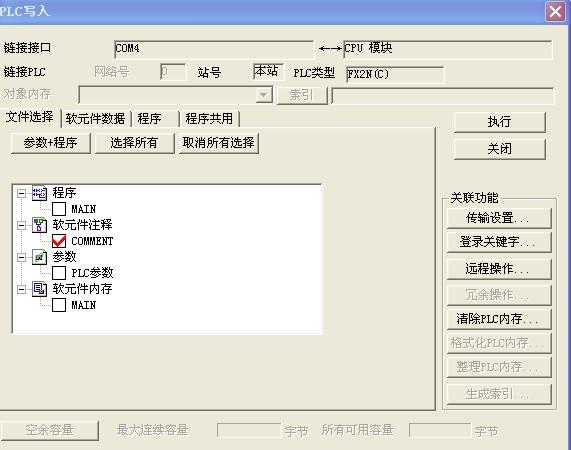
Task: Uncheck the COMMENT checkbox
Action: click(x=59, y=241)
